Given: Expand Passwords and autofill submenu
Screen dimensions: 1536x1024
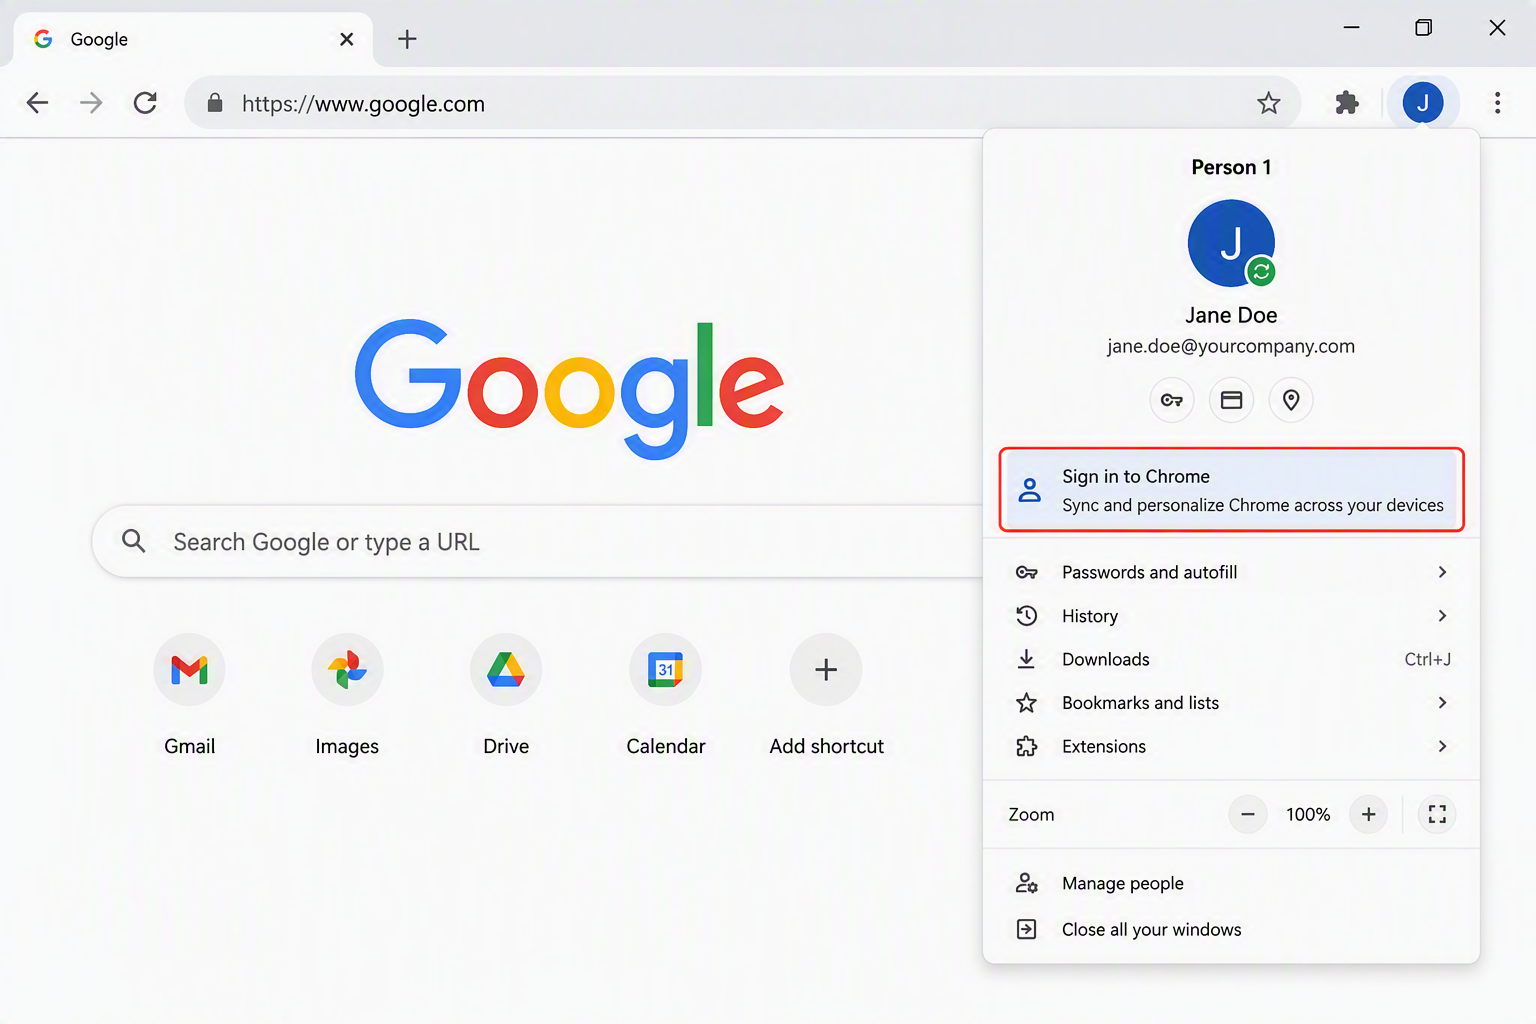Looking at the screenshot, I should click(x=1232, y=572).
